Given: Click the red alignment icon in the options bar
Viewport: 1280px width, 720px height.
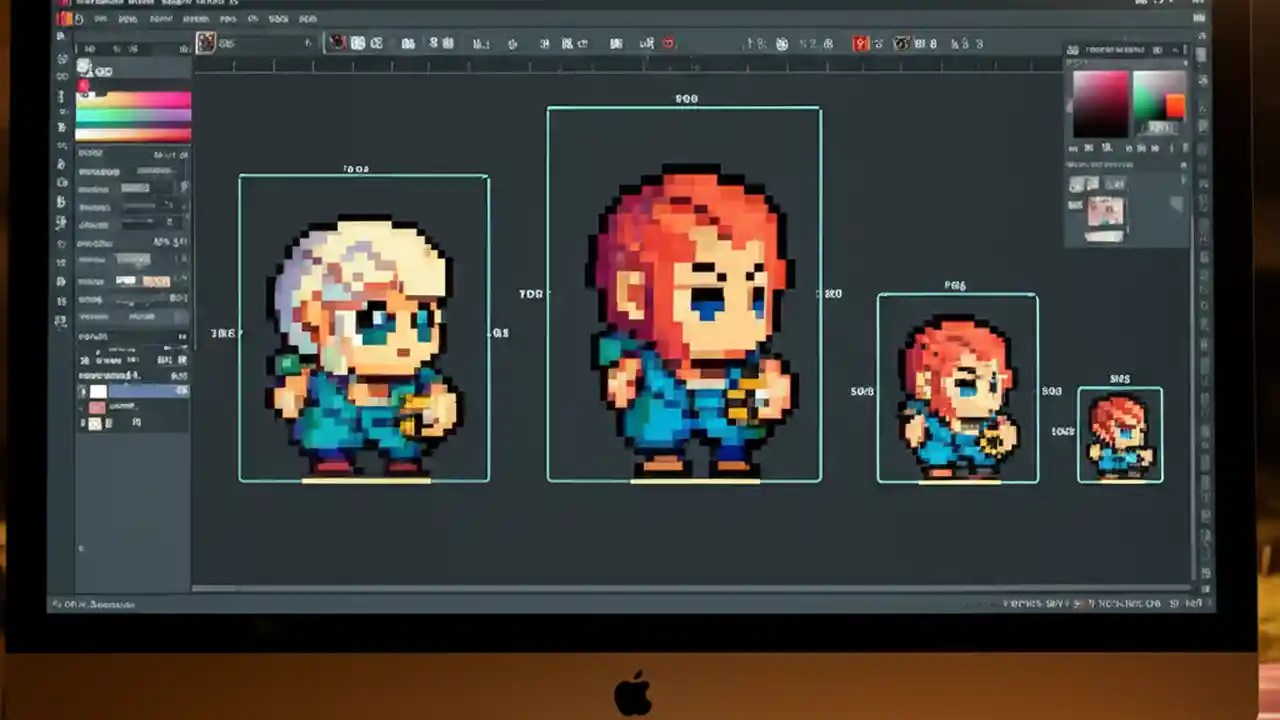Looking at the screenshot, I should 860,43.
